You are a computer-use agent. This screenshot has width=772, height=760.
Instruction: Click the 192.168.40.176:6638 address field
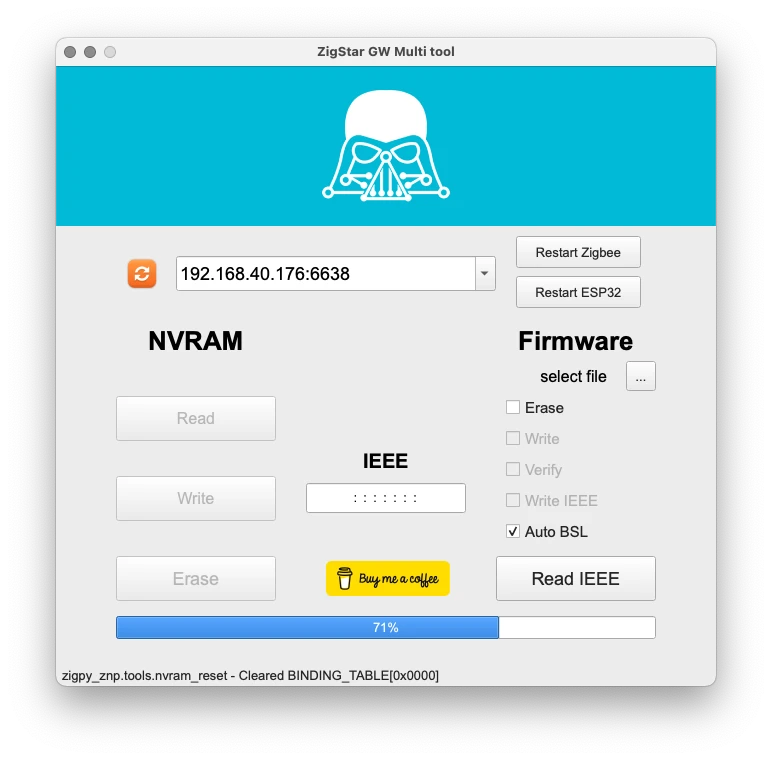tap(326, 274)
